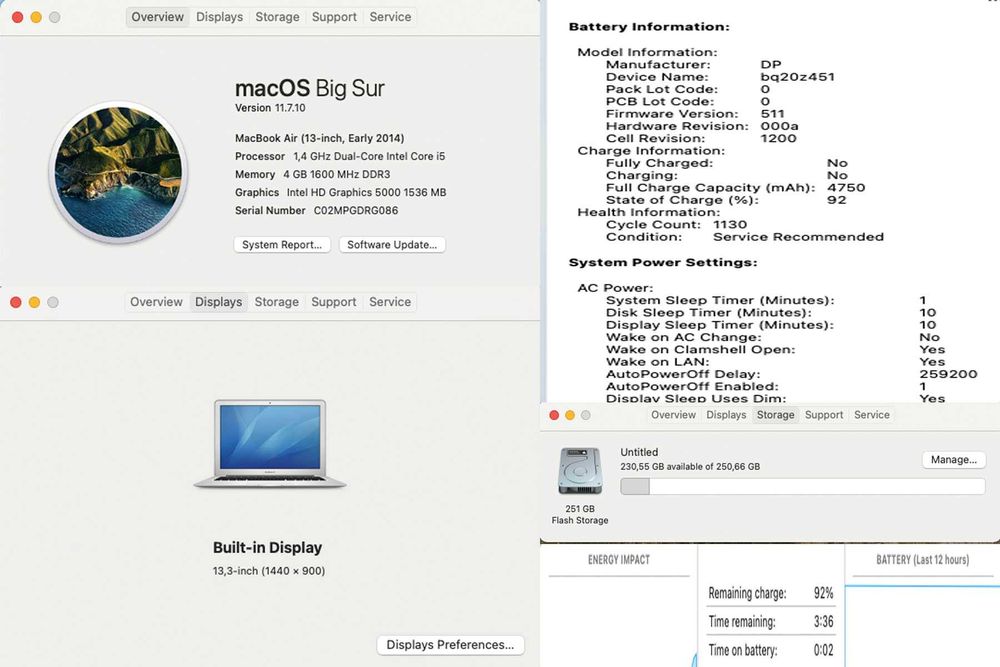This screenshot has width=1000, height=667.
Task: Click macOS Big Sur title
Action: point(309,88)
